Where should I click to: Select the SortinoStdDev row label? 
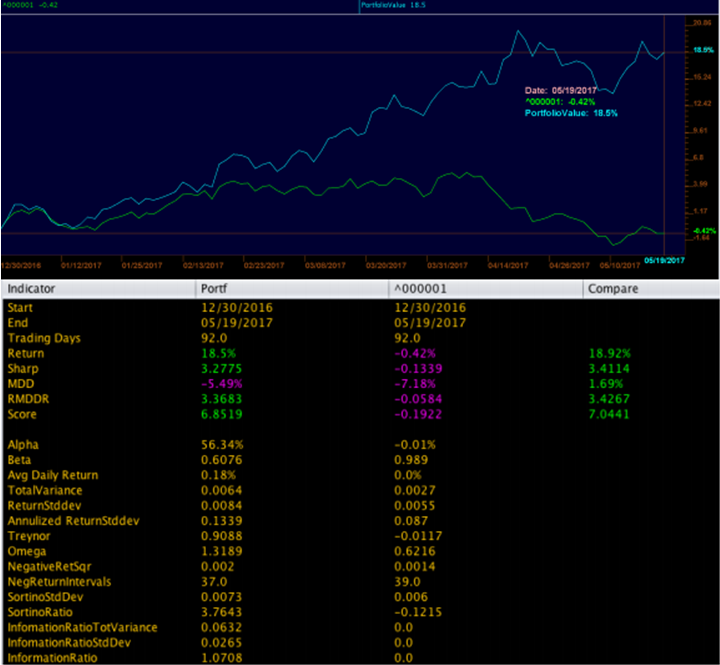[x=45, y=597]
